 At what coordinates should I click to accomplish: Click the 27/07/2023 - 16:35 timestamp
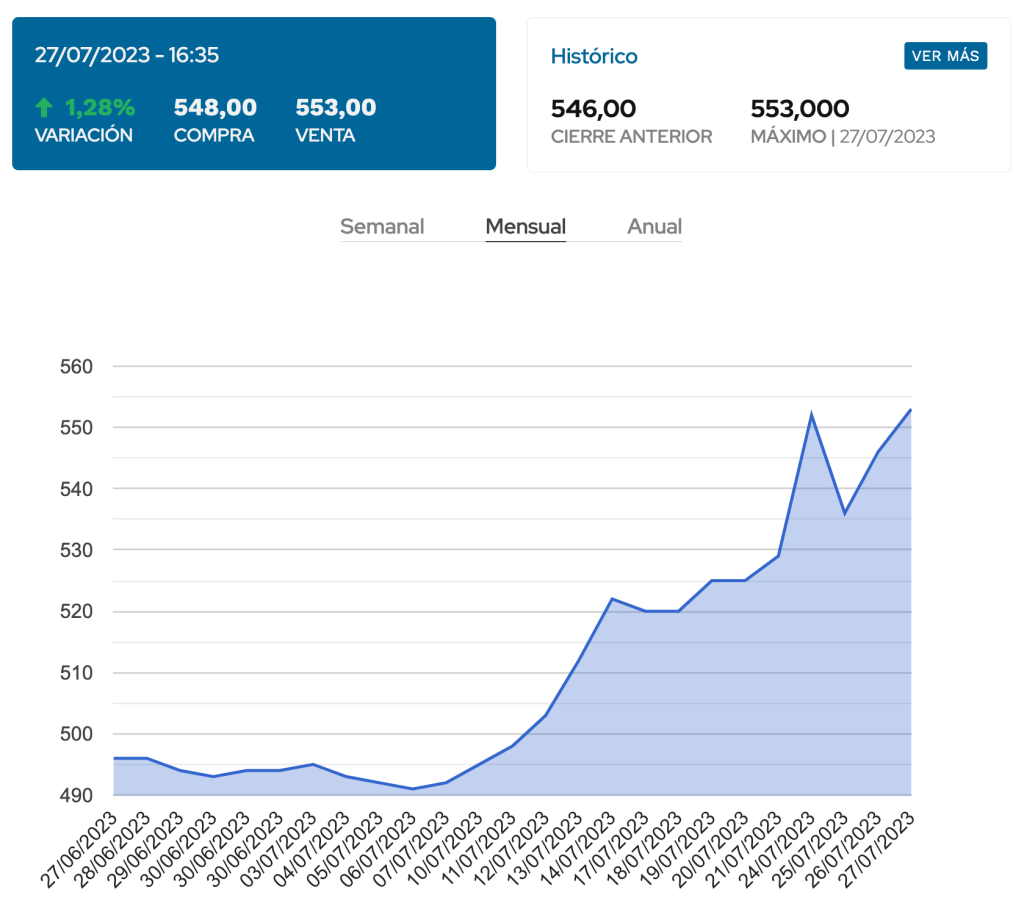(x=127, y=55)
